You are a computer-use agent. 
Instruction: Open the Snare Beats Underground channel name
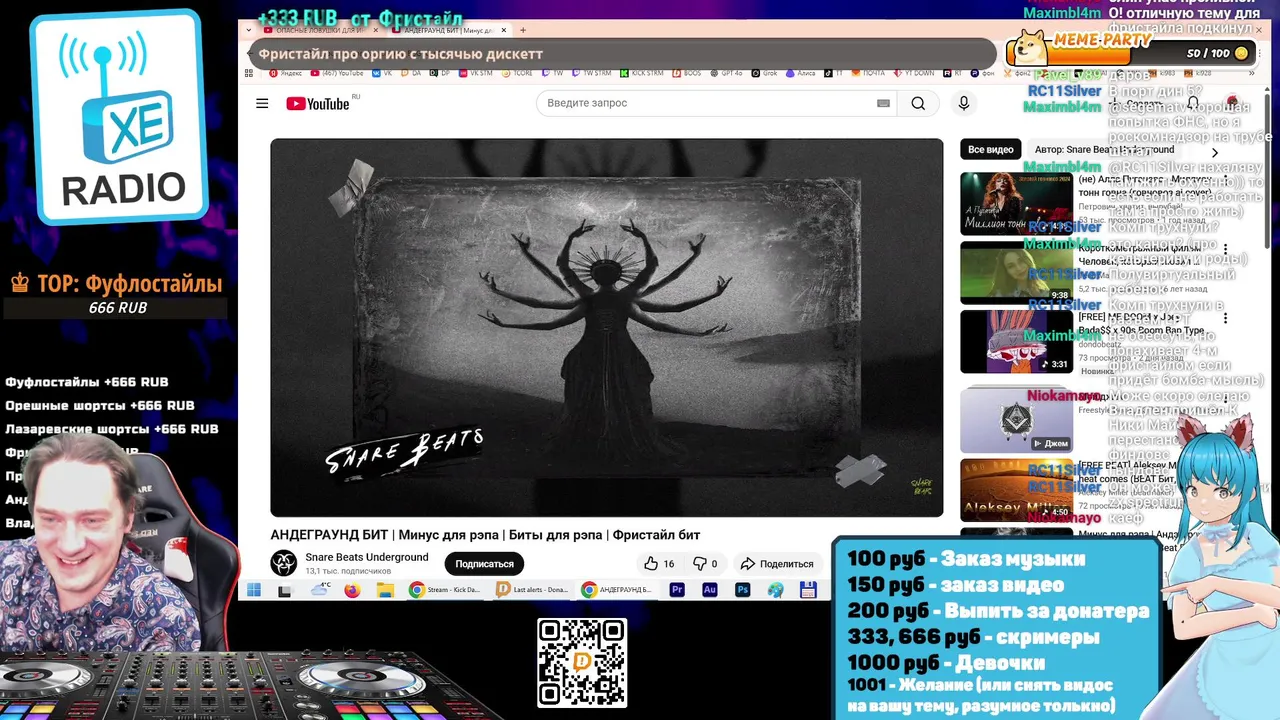point(367,557)
